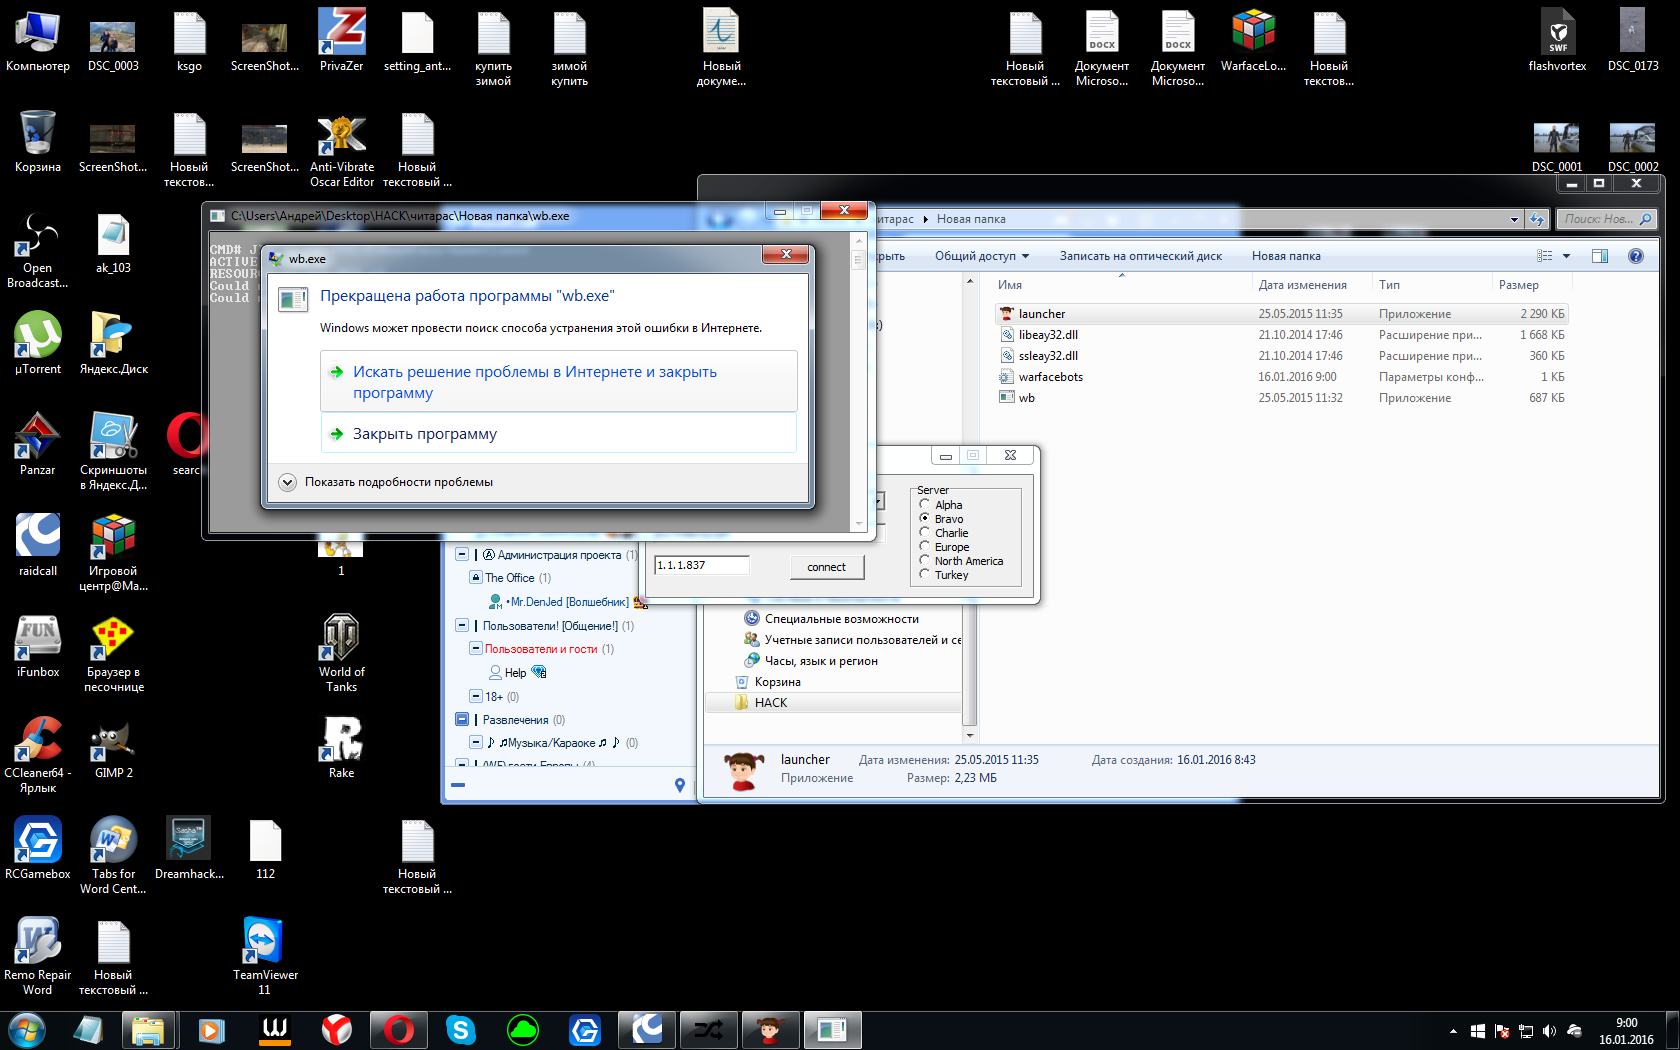Select the Europe server radio button
This screenshot has width=1680, height=1050.
pyautogui.click(x=925, y=546)
